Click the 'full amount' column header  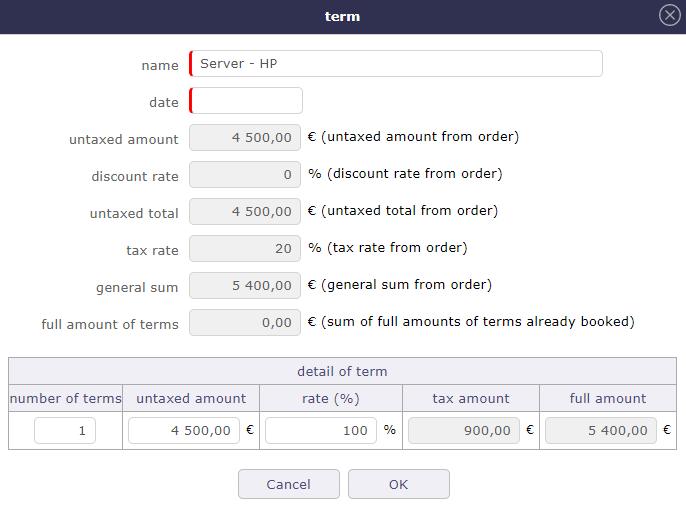(x=608, y=398)
